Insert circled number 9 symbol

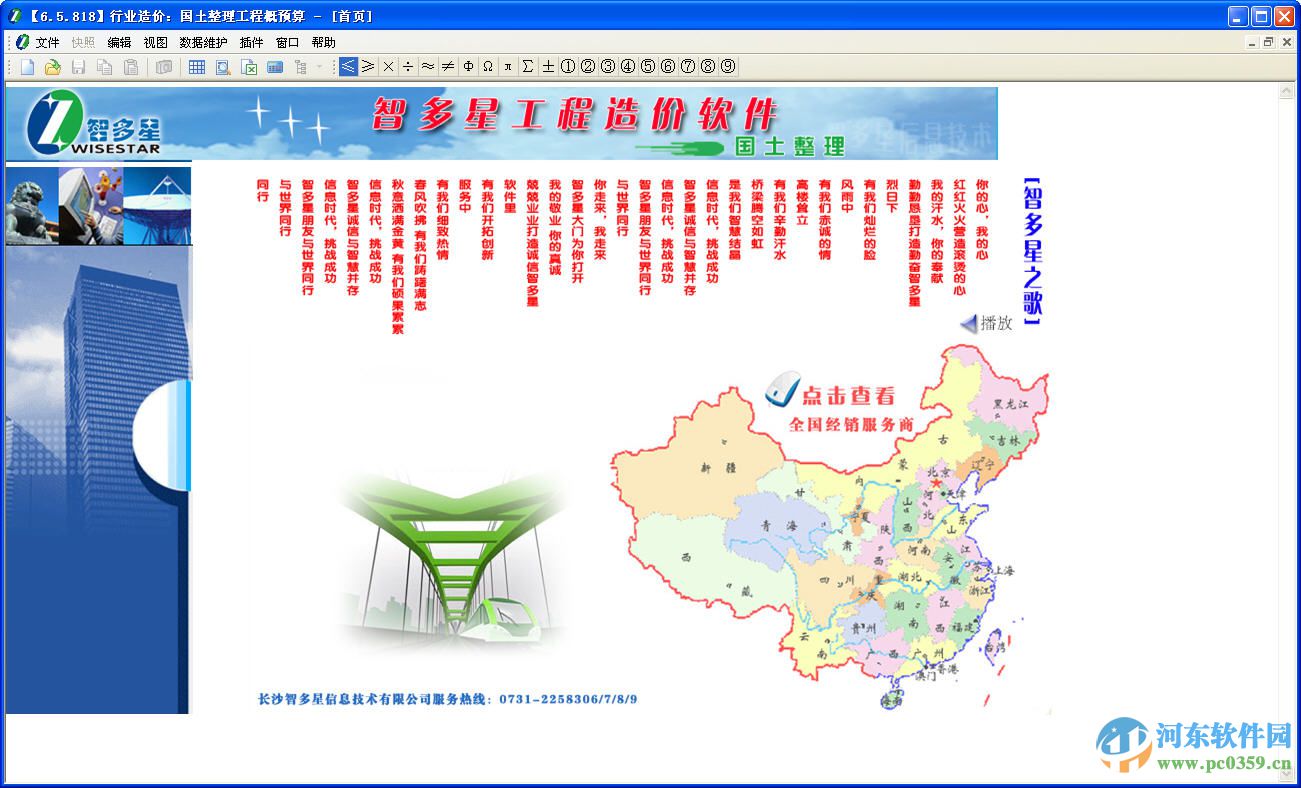pos(728,67)
